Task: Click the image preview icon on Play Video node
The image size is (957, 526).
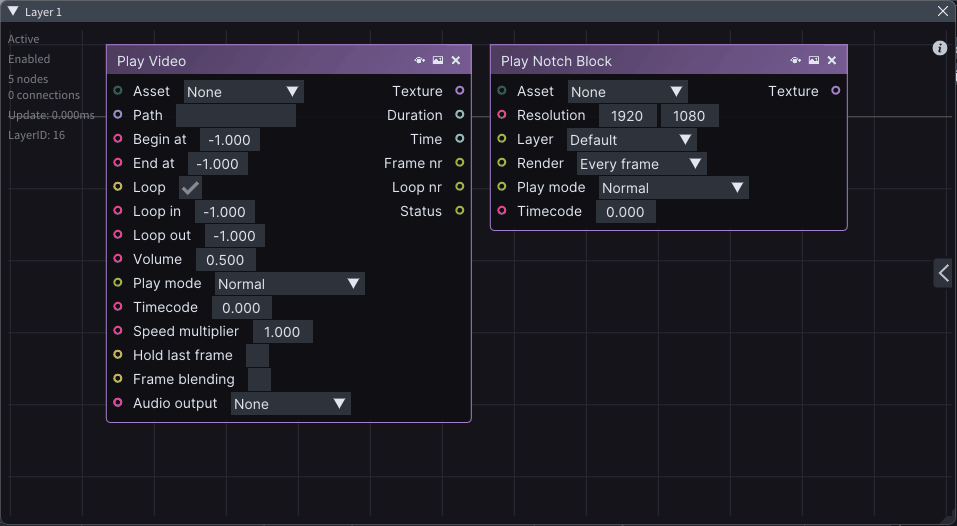Action: pyautogui.click(x=438, y=60)
